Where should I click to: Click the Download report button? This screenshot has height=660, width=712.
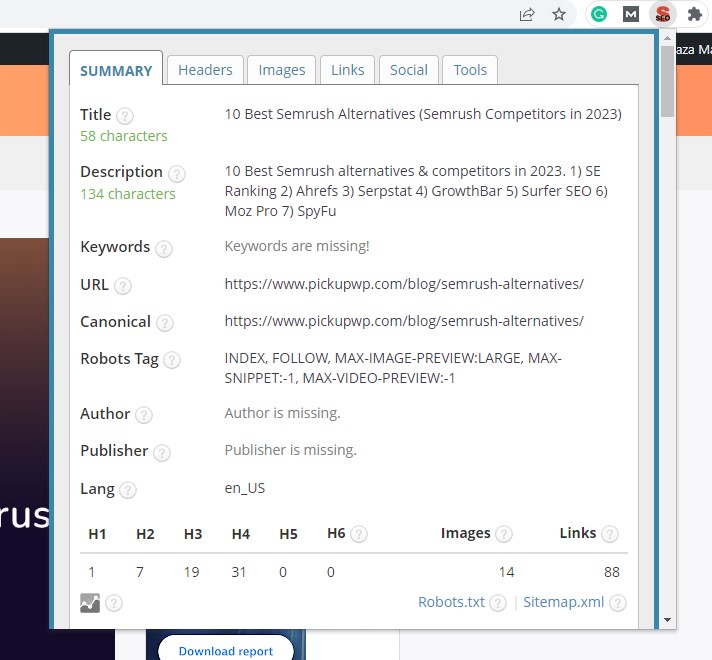coord(226,650)
